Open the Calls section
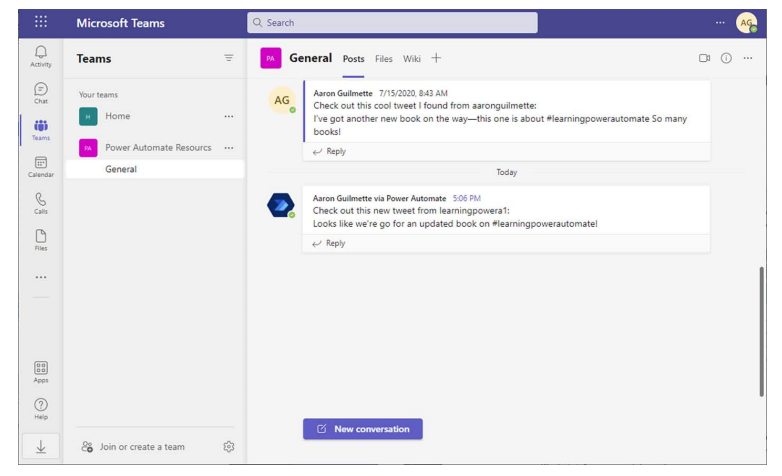The width and height of the screenshot is (782, 476). [x=41, y=204]
